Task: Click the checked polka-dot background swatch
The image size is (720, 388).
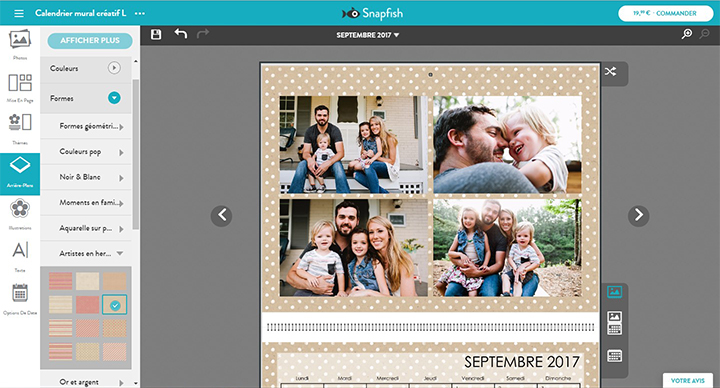Action: pyautogui.click(x=114, y=304)
